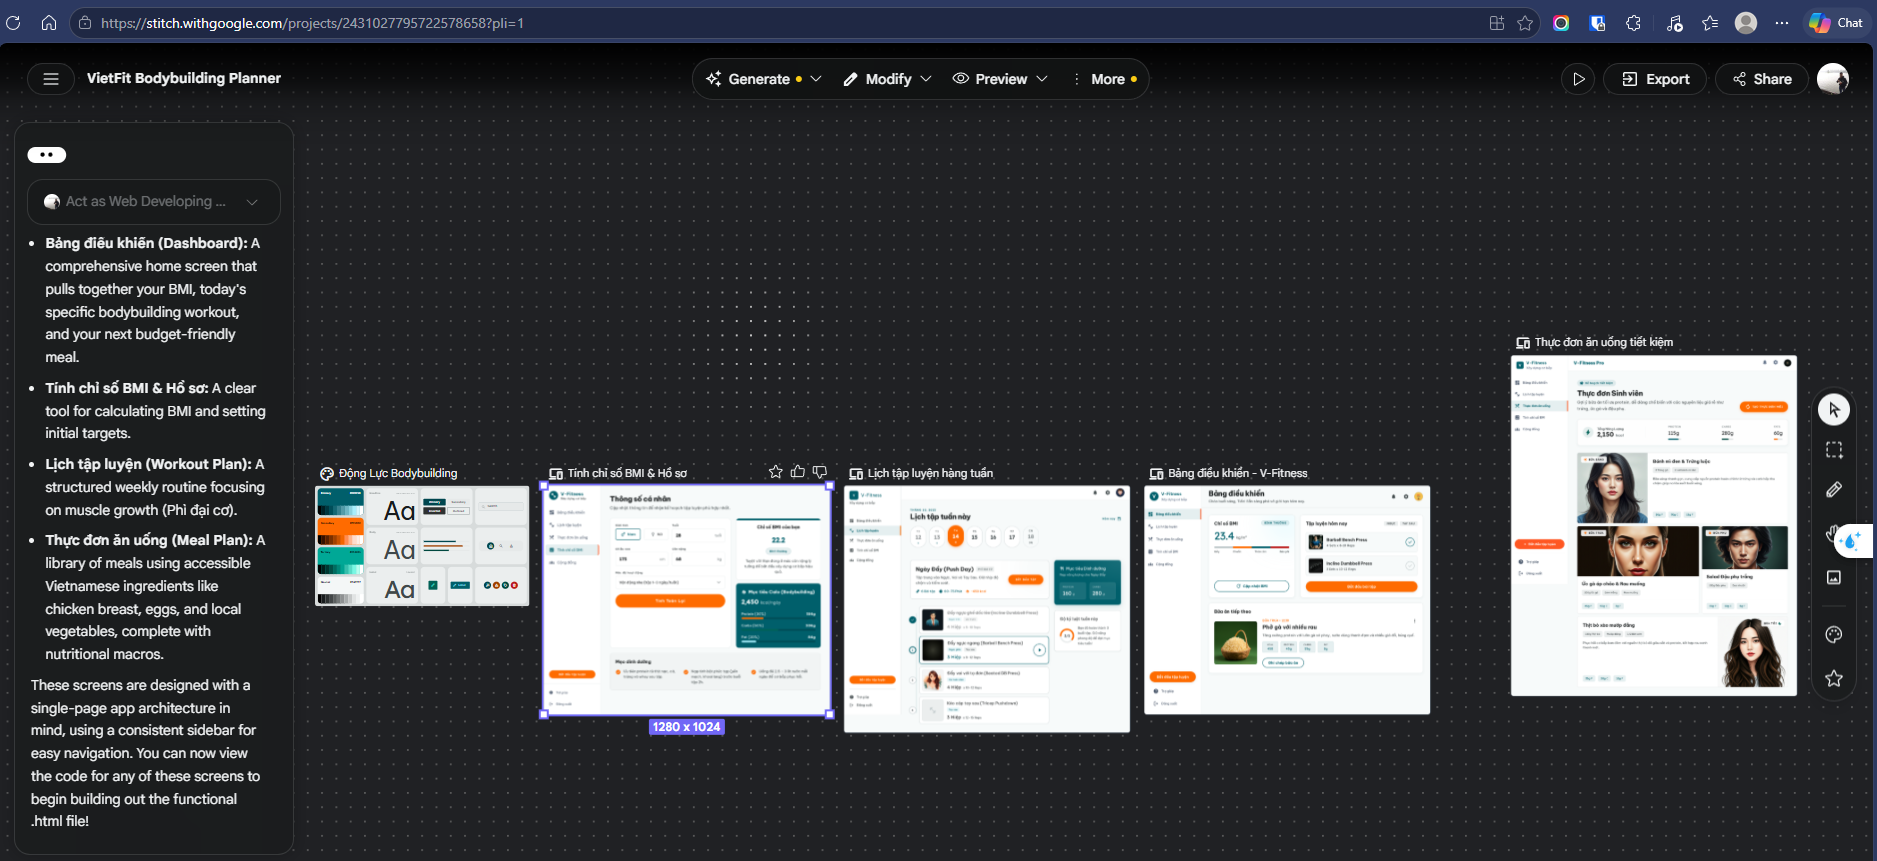Thumbs down the selected BMI screen
The height and width of the screenshot is (861, 1877).
pos(820,472)
